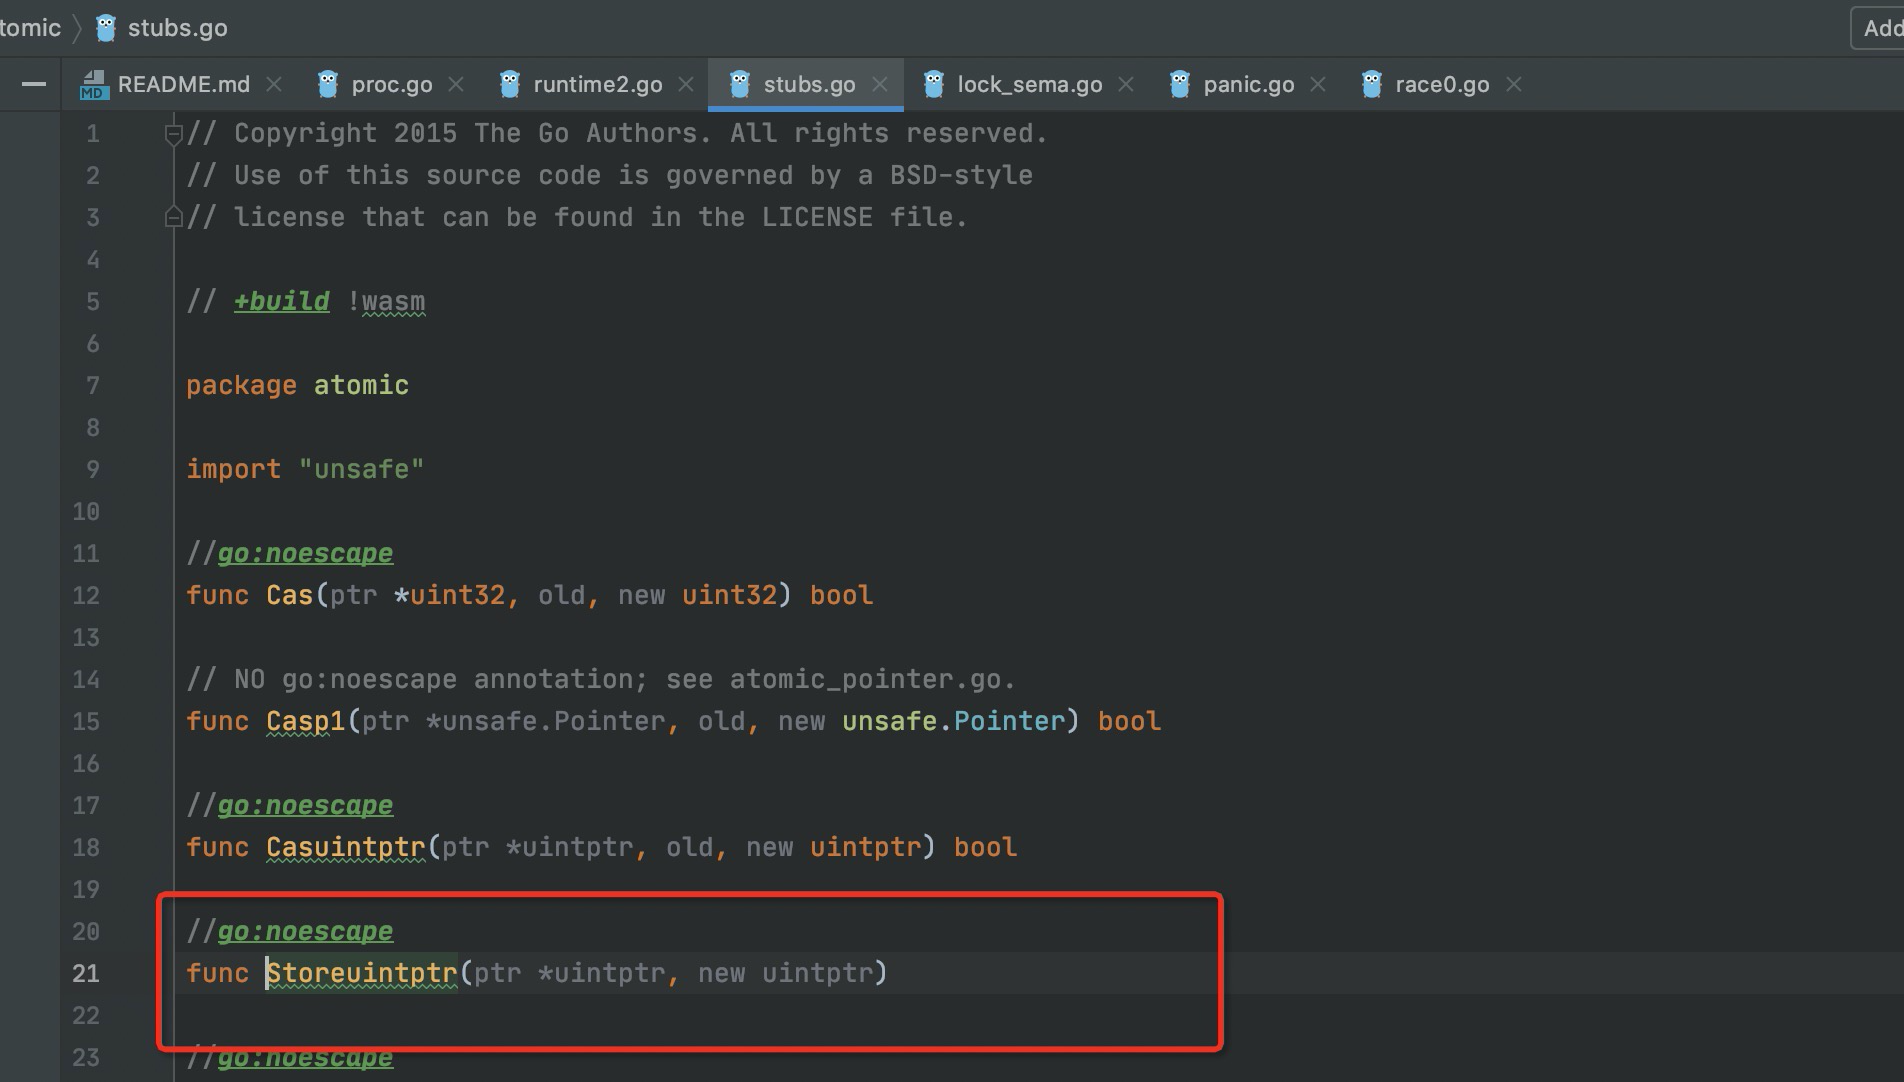Image resolution: width=1904 pixels, height=1082 pixels.
Task: Click the go:noescape directive on line 17
Action: coord(305,806)
